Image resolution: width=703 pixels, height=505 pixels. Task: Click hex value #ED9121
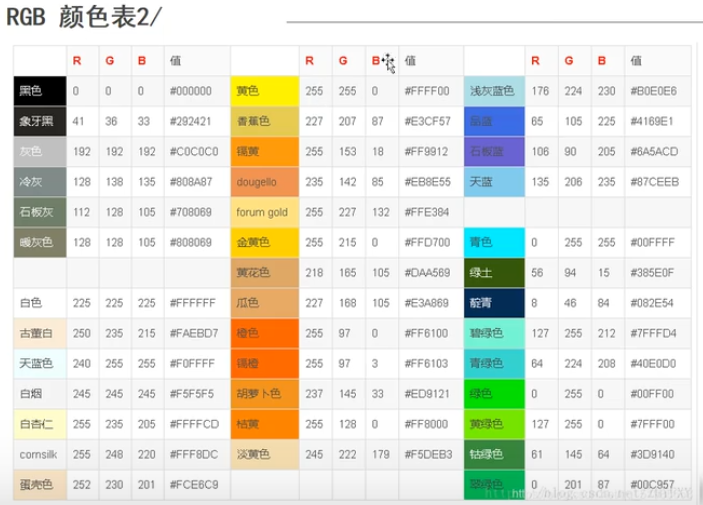point(427,394)
